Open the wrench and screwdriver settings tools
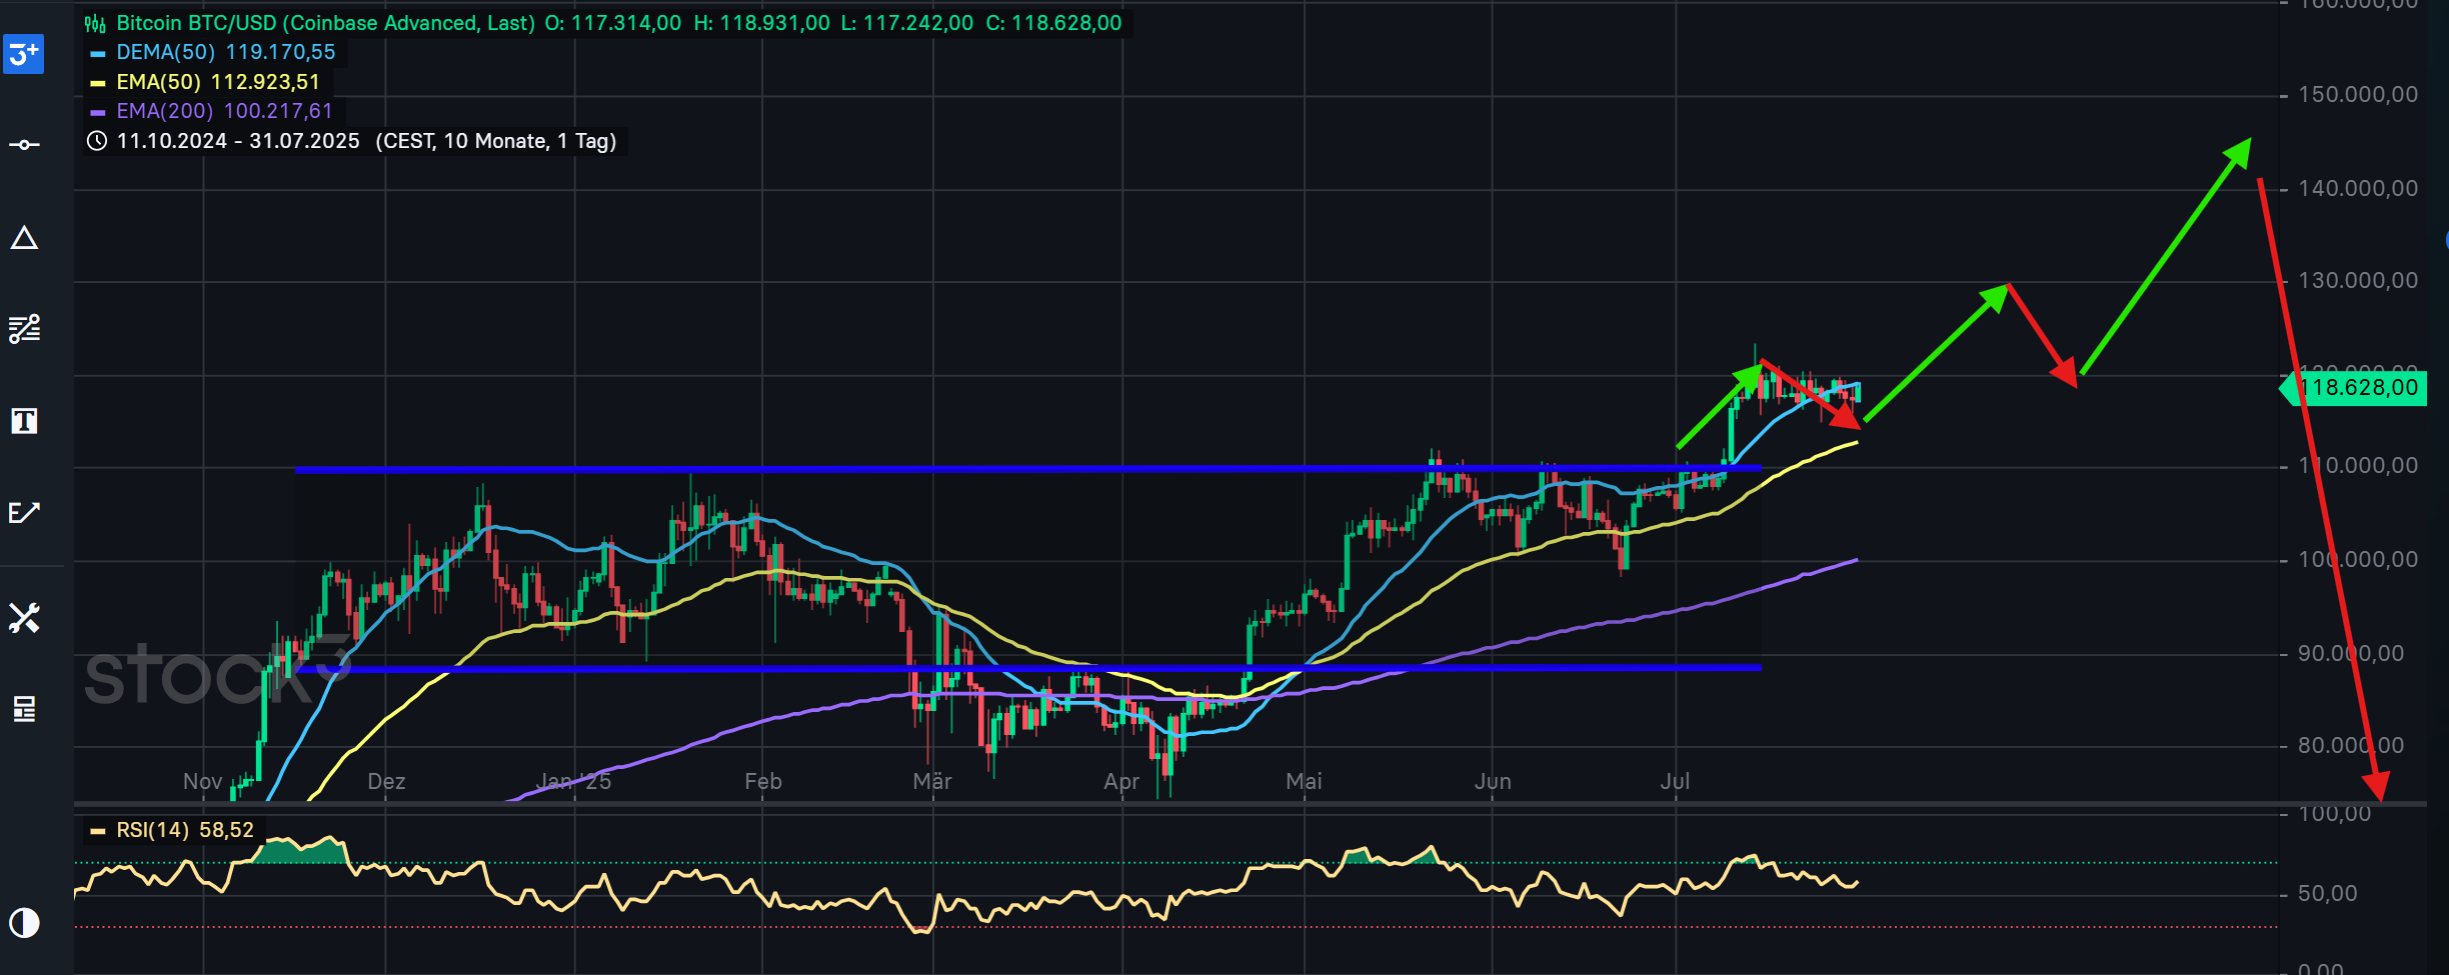Viewport: 2449px width, 975px height. [x=24, y=618]
